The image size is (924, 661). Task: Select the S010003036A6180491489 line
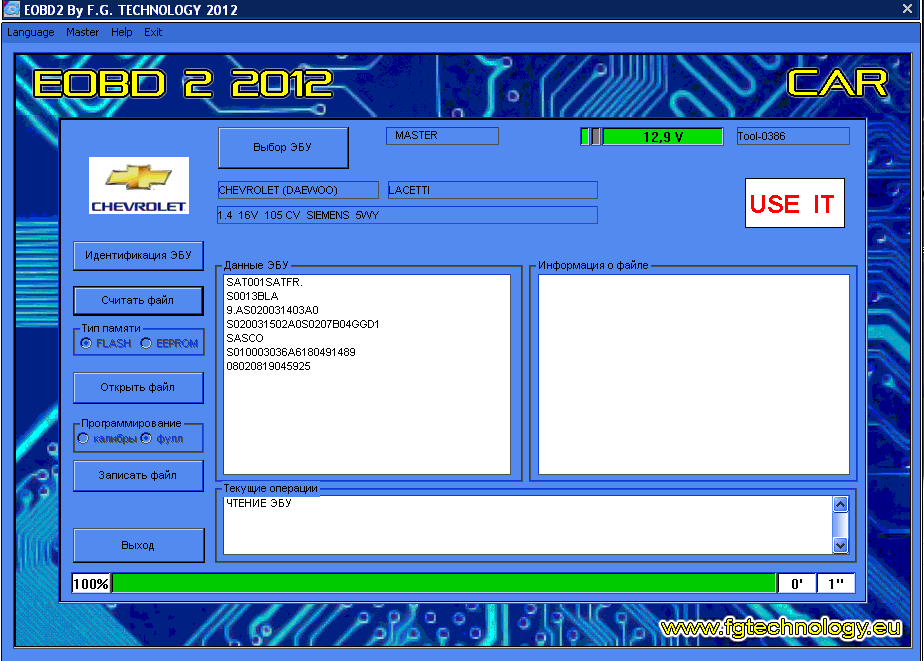tap(291, 352)
